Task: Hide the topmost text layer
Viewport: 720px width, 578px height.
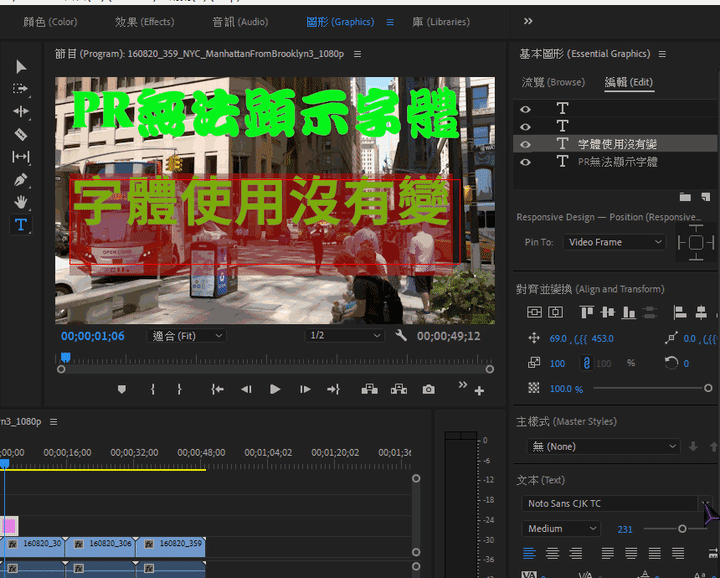Action: click(525, 109)
